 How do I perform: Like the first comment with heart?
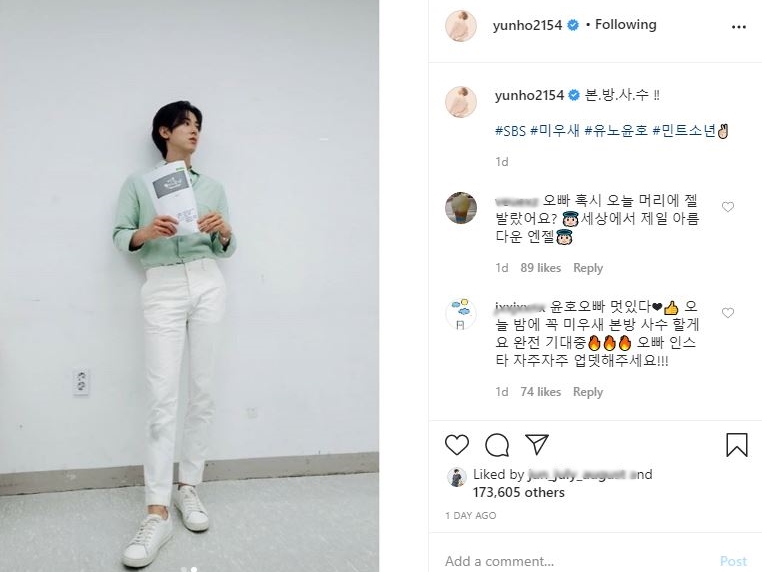pos(727,207)
